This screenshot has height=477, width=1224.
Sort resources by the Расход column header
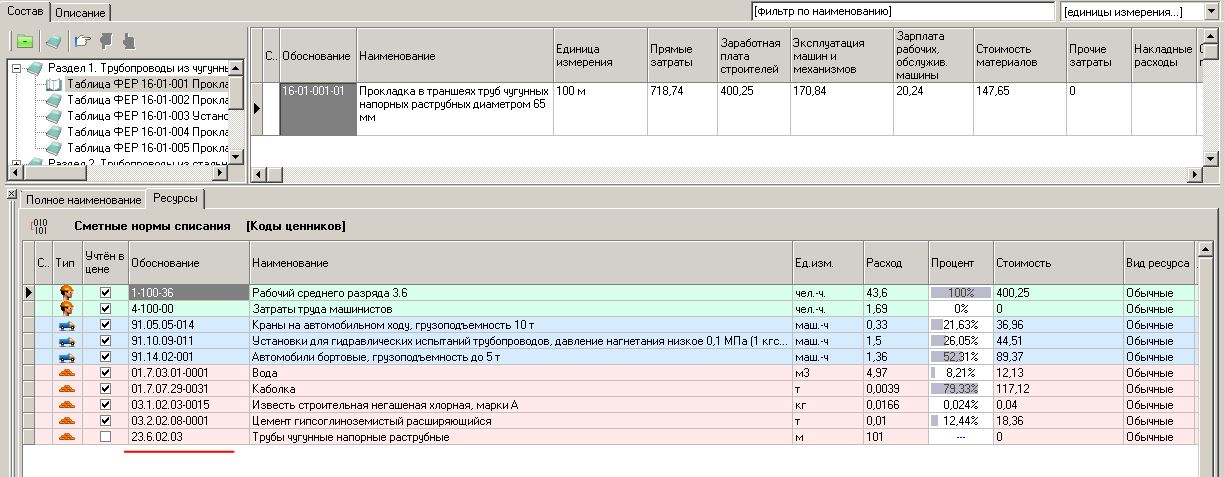coord(896,263)
